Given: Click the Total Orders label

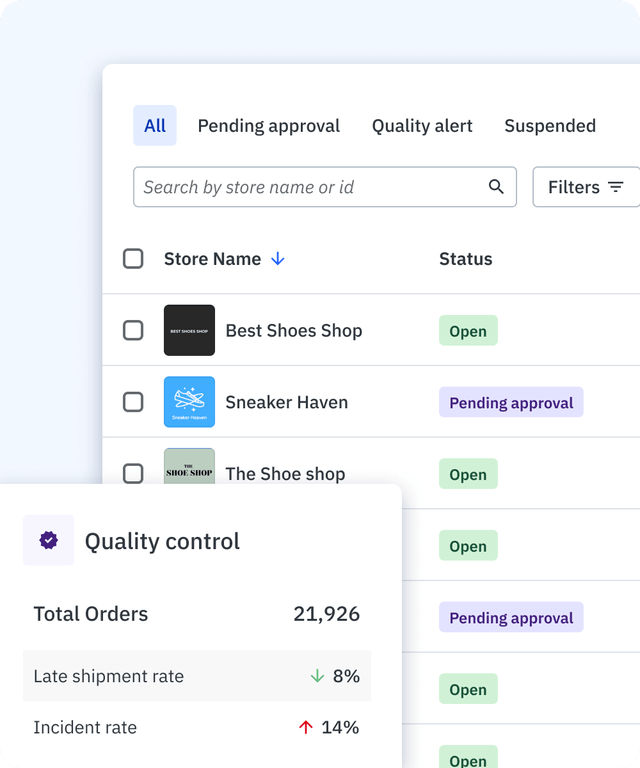Looking at the screenshot, I should point(91,614).
